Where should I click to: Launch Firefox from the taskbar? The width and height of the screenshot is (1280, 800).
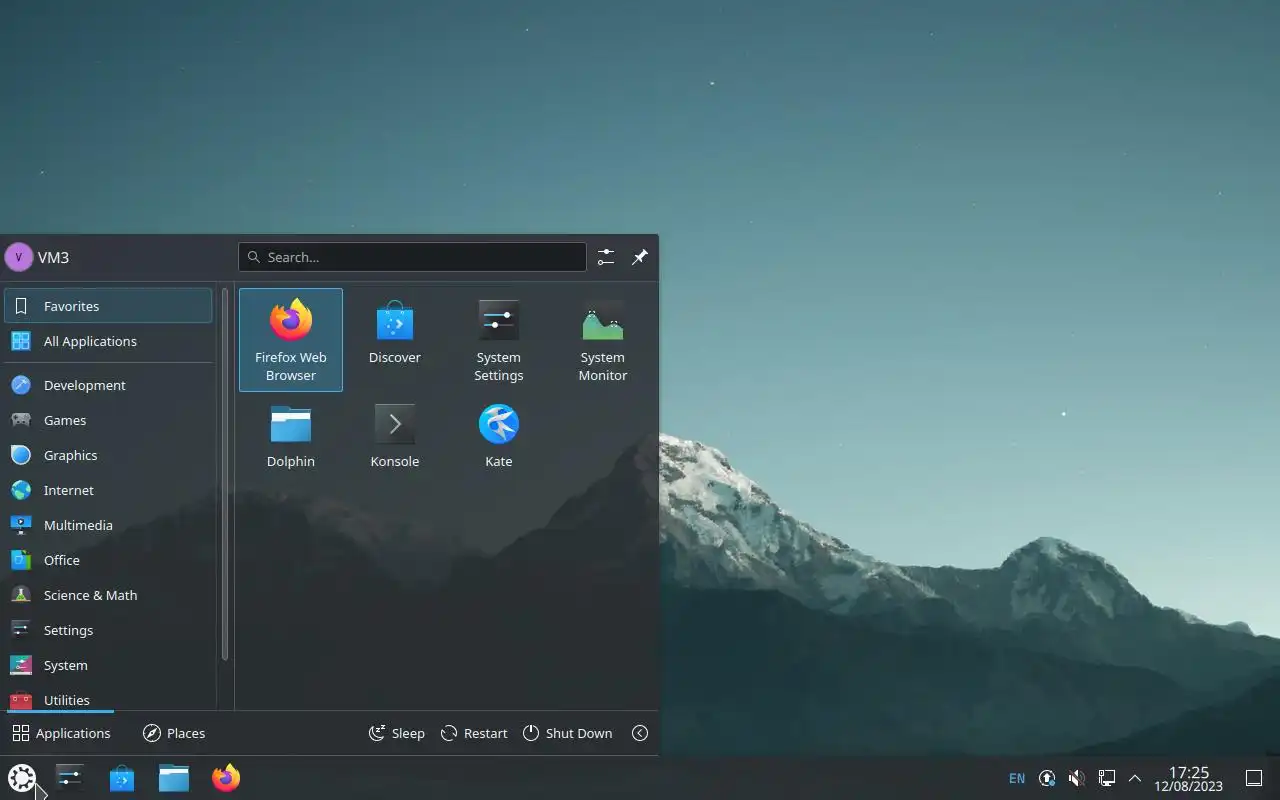click(x=226, y=778)
